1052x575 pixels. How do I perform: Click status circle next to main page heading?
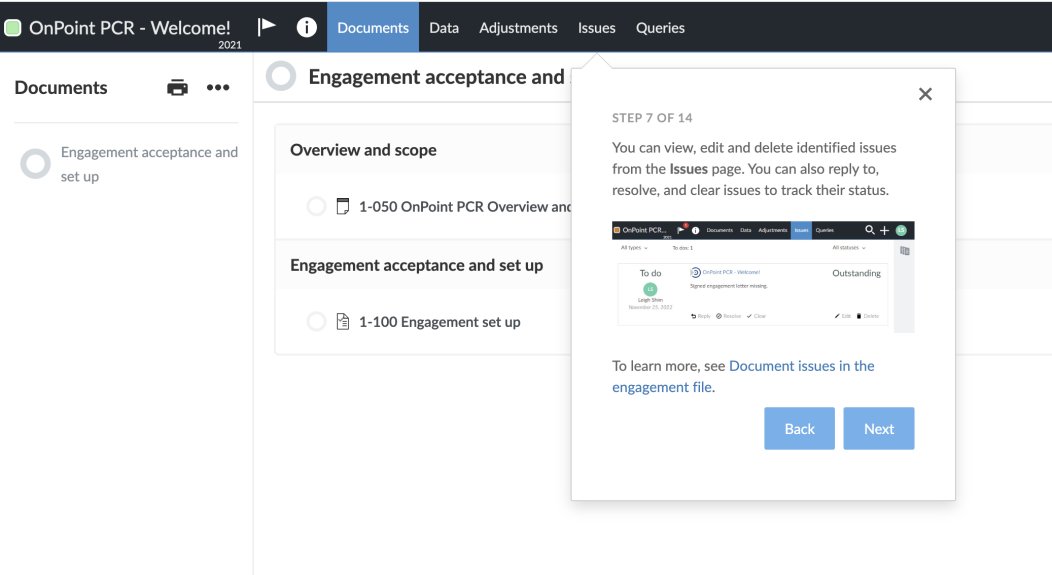coord(281,77)
